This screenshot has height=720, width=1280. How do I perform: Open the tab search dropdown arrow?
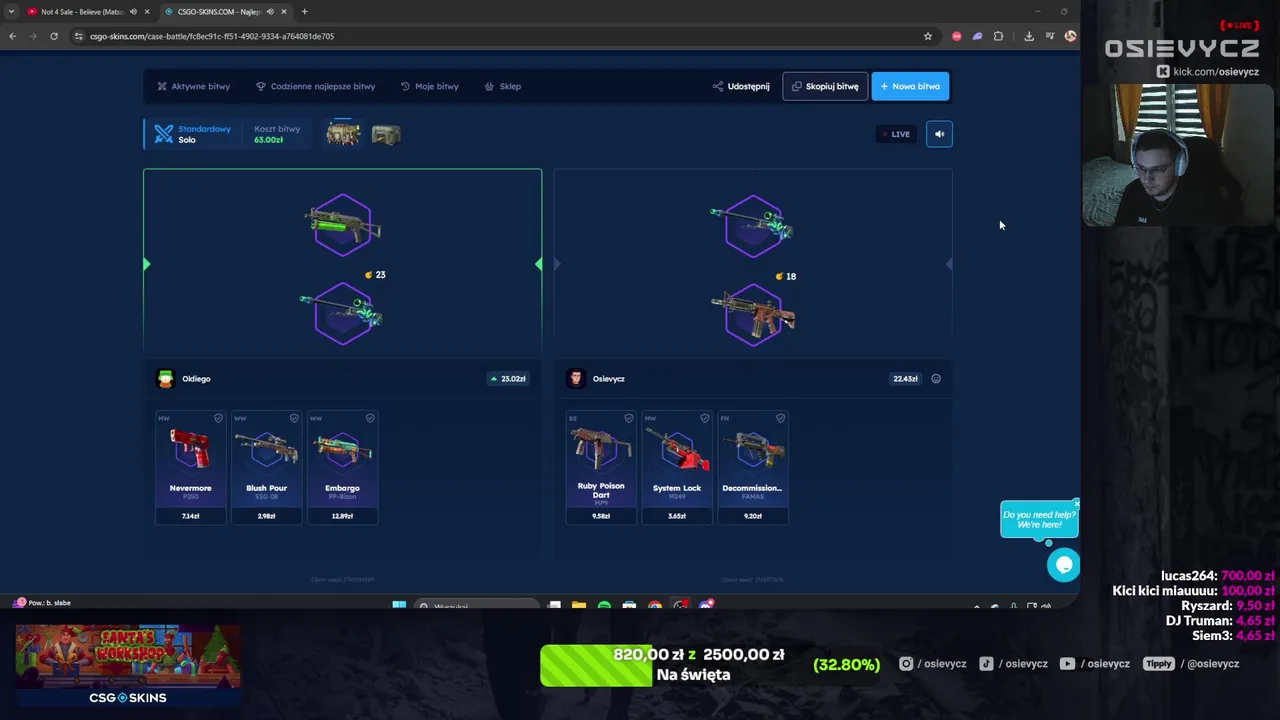pos(10,12)
